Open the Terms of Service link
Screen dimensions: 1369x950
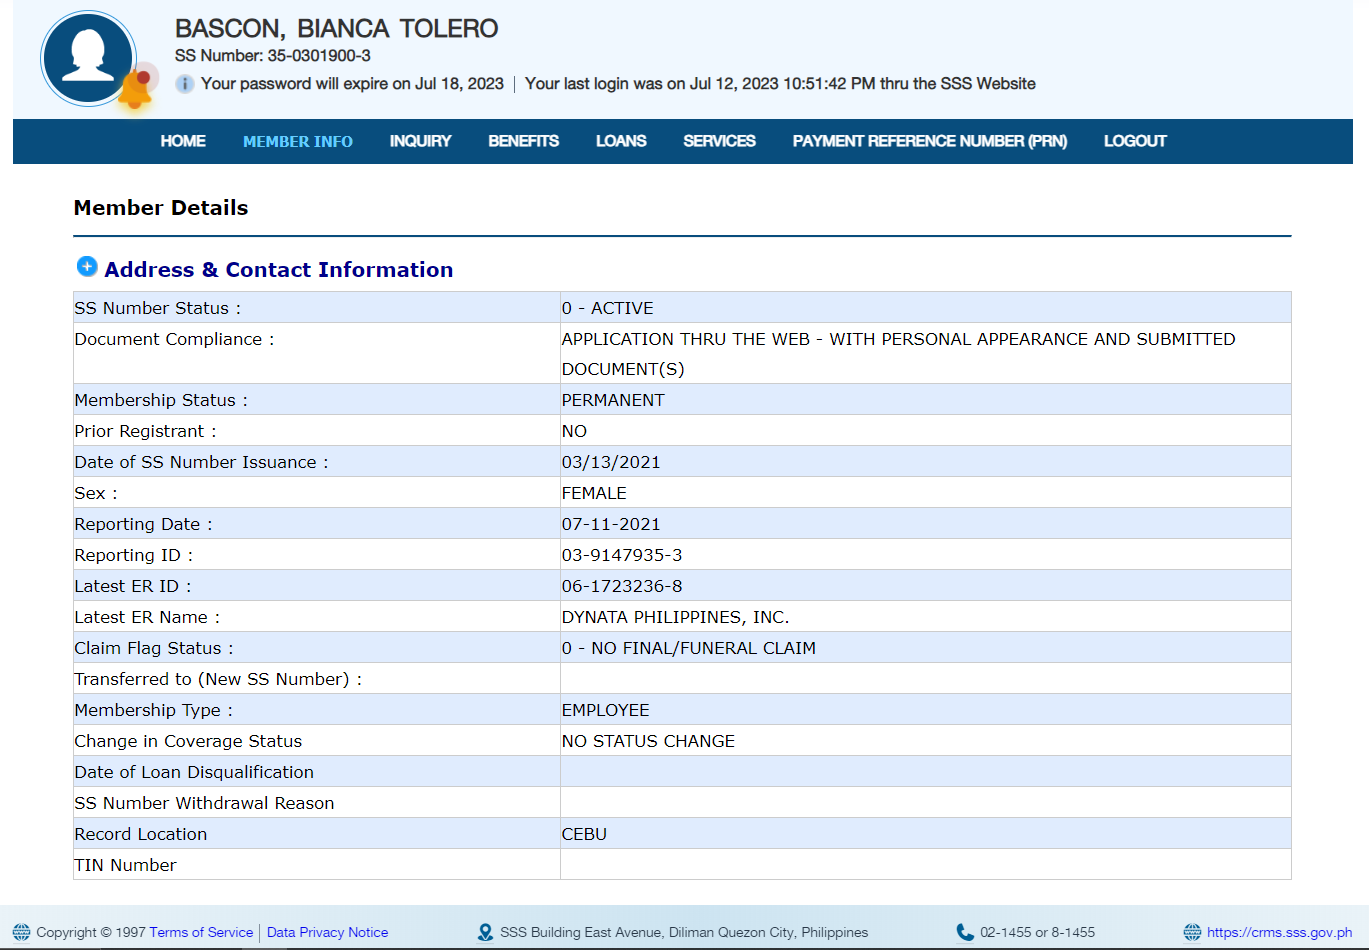coord(201,932)
